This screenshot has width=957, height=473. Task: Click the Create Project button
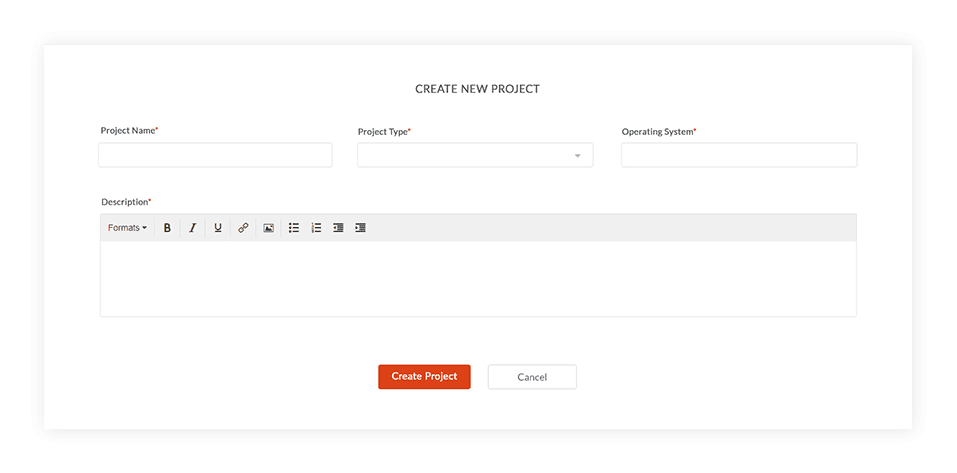[x=424, y=377]
